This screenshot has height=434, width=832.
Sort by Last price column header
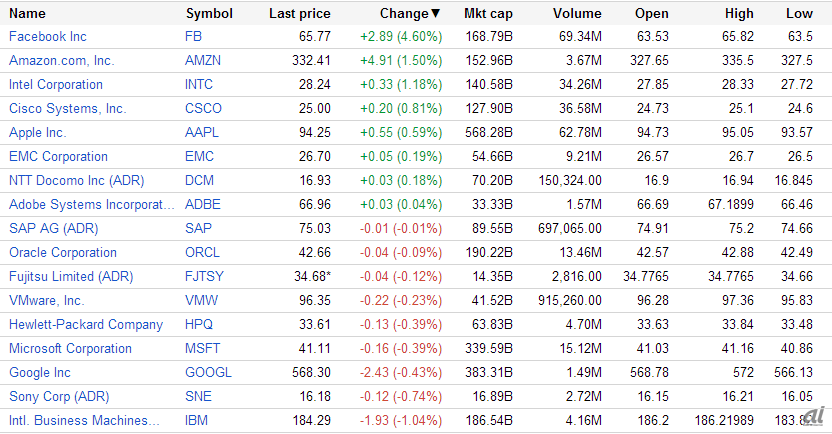[299, 13]
